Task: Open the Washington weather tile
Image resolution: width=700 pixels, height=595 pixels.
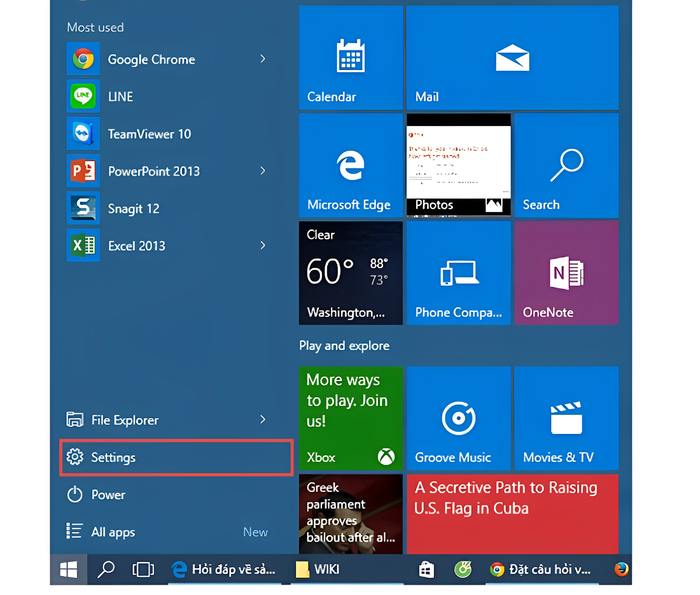Action: (351, 273)
